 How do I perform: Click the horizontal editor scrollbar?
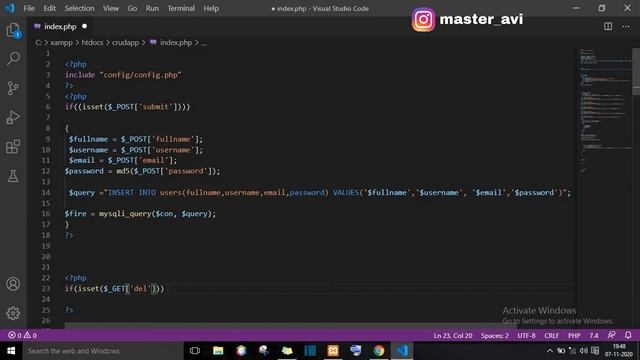point(290,326)
